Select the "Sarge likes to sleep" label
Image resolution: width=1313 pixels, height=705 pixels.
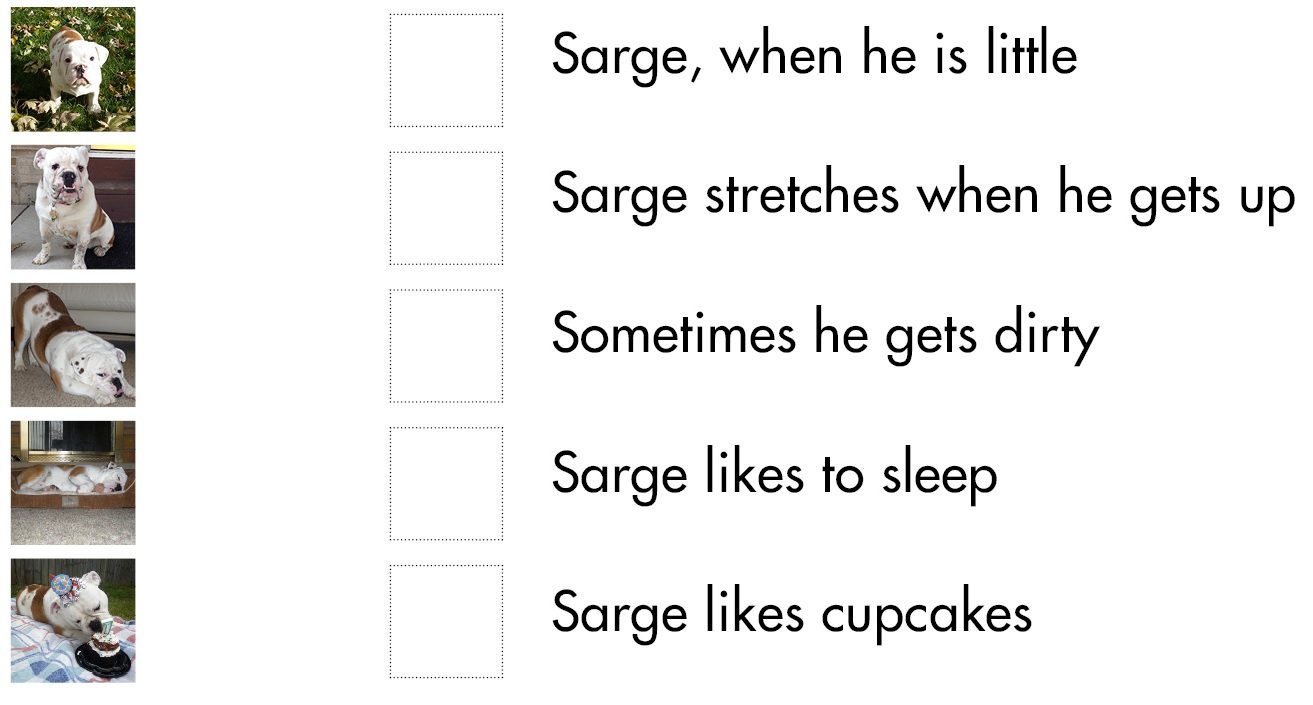pyautogui.click(x=774, y=474)
